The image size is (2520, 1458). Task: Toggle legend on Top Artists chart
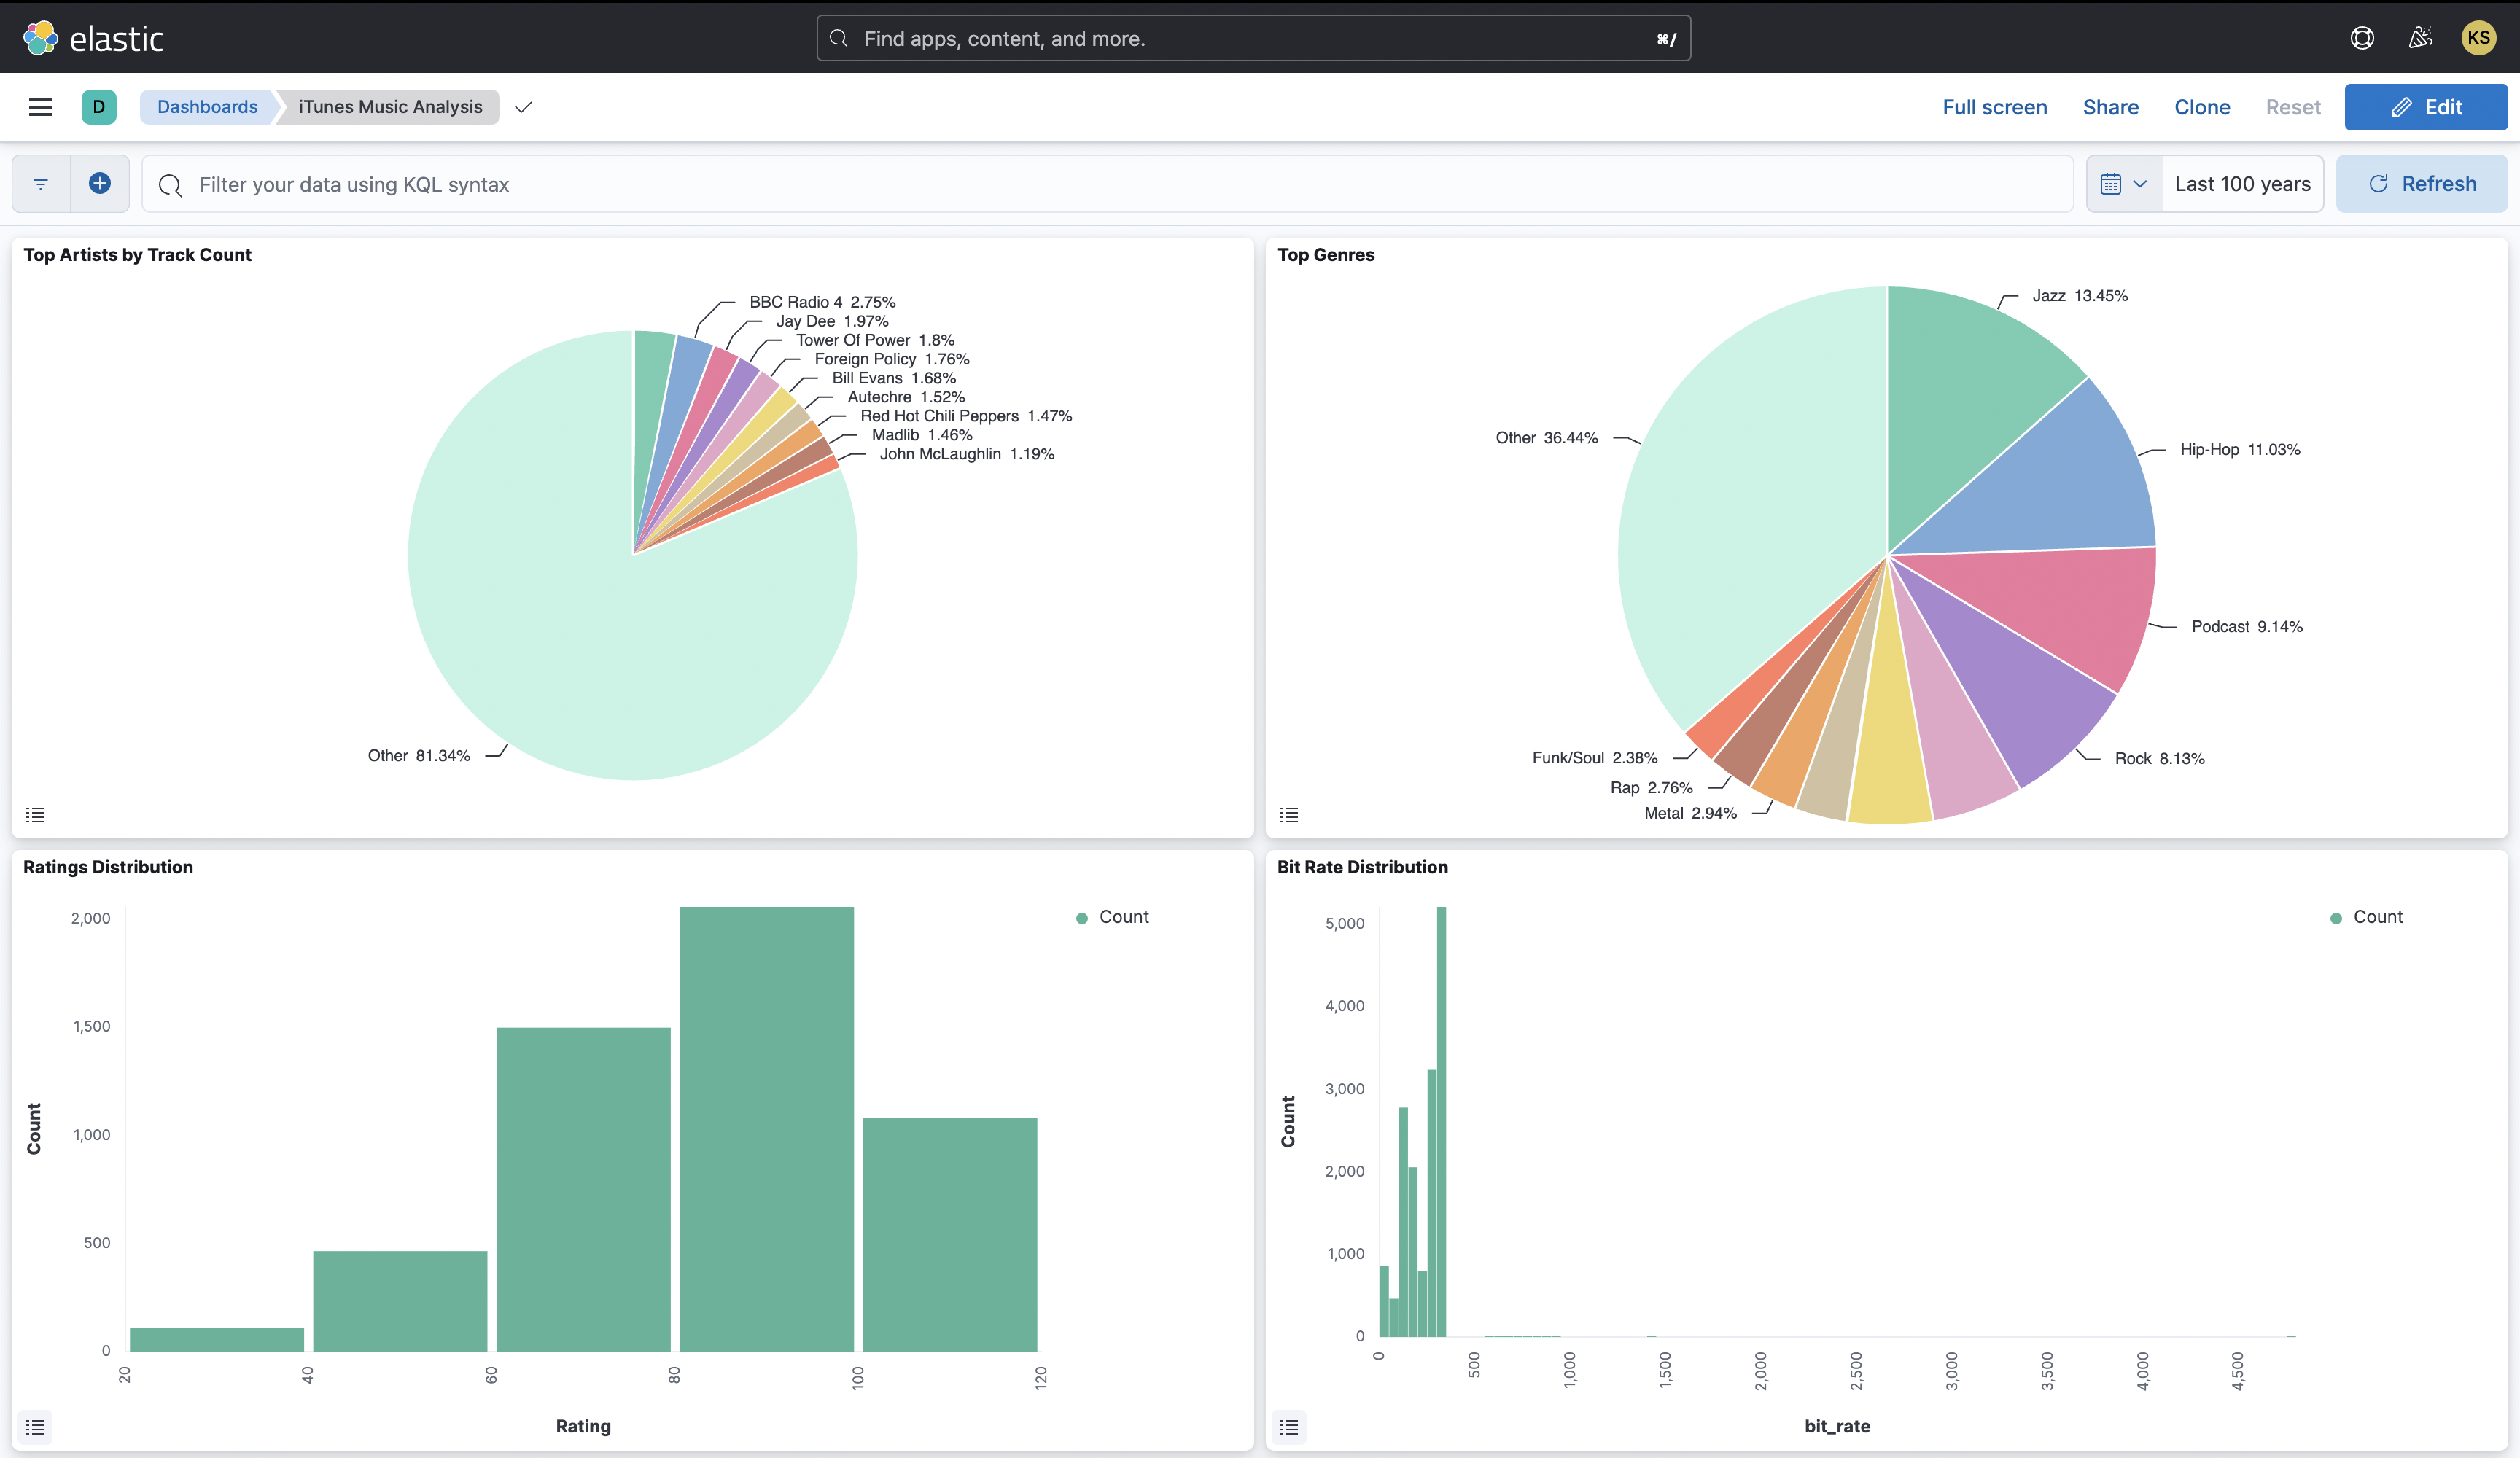pos(35,815)
